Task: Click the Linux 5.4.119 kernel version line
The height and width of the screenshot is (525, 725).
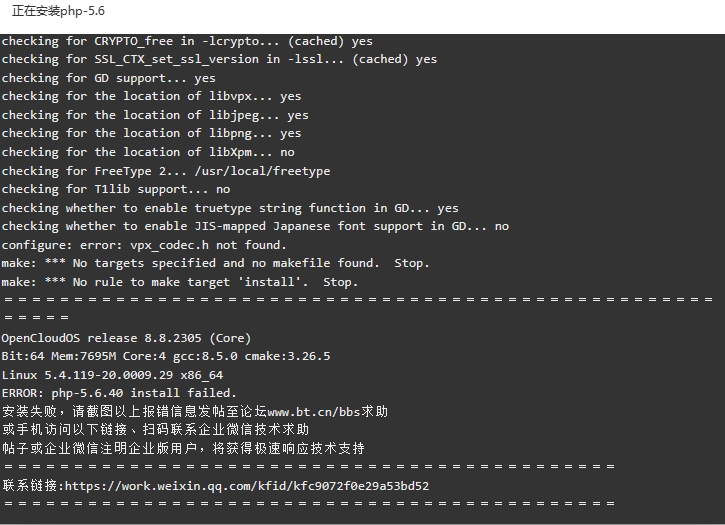Action: point(112,375)
